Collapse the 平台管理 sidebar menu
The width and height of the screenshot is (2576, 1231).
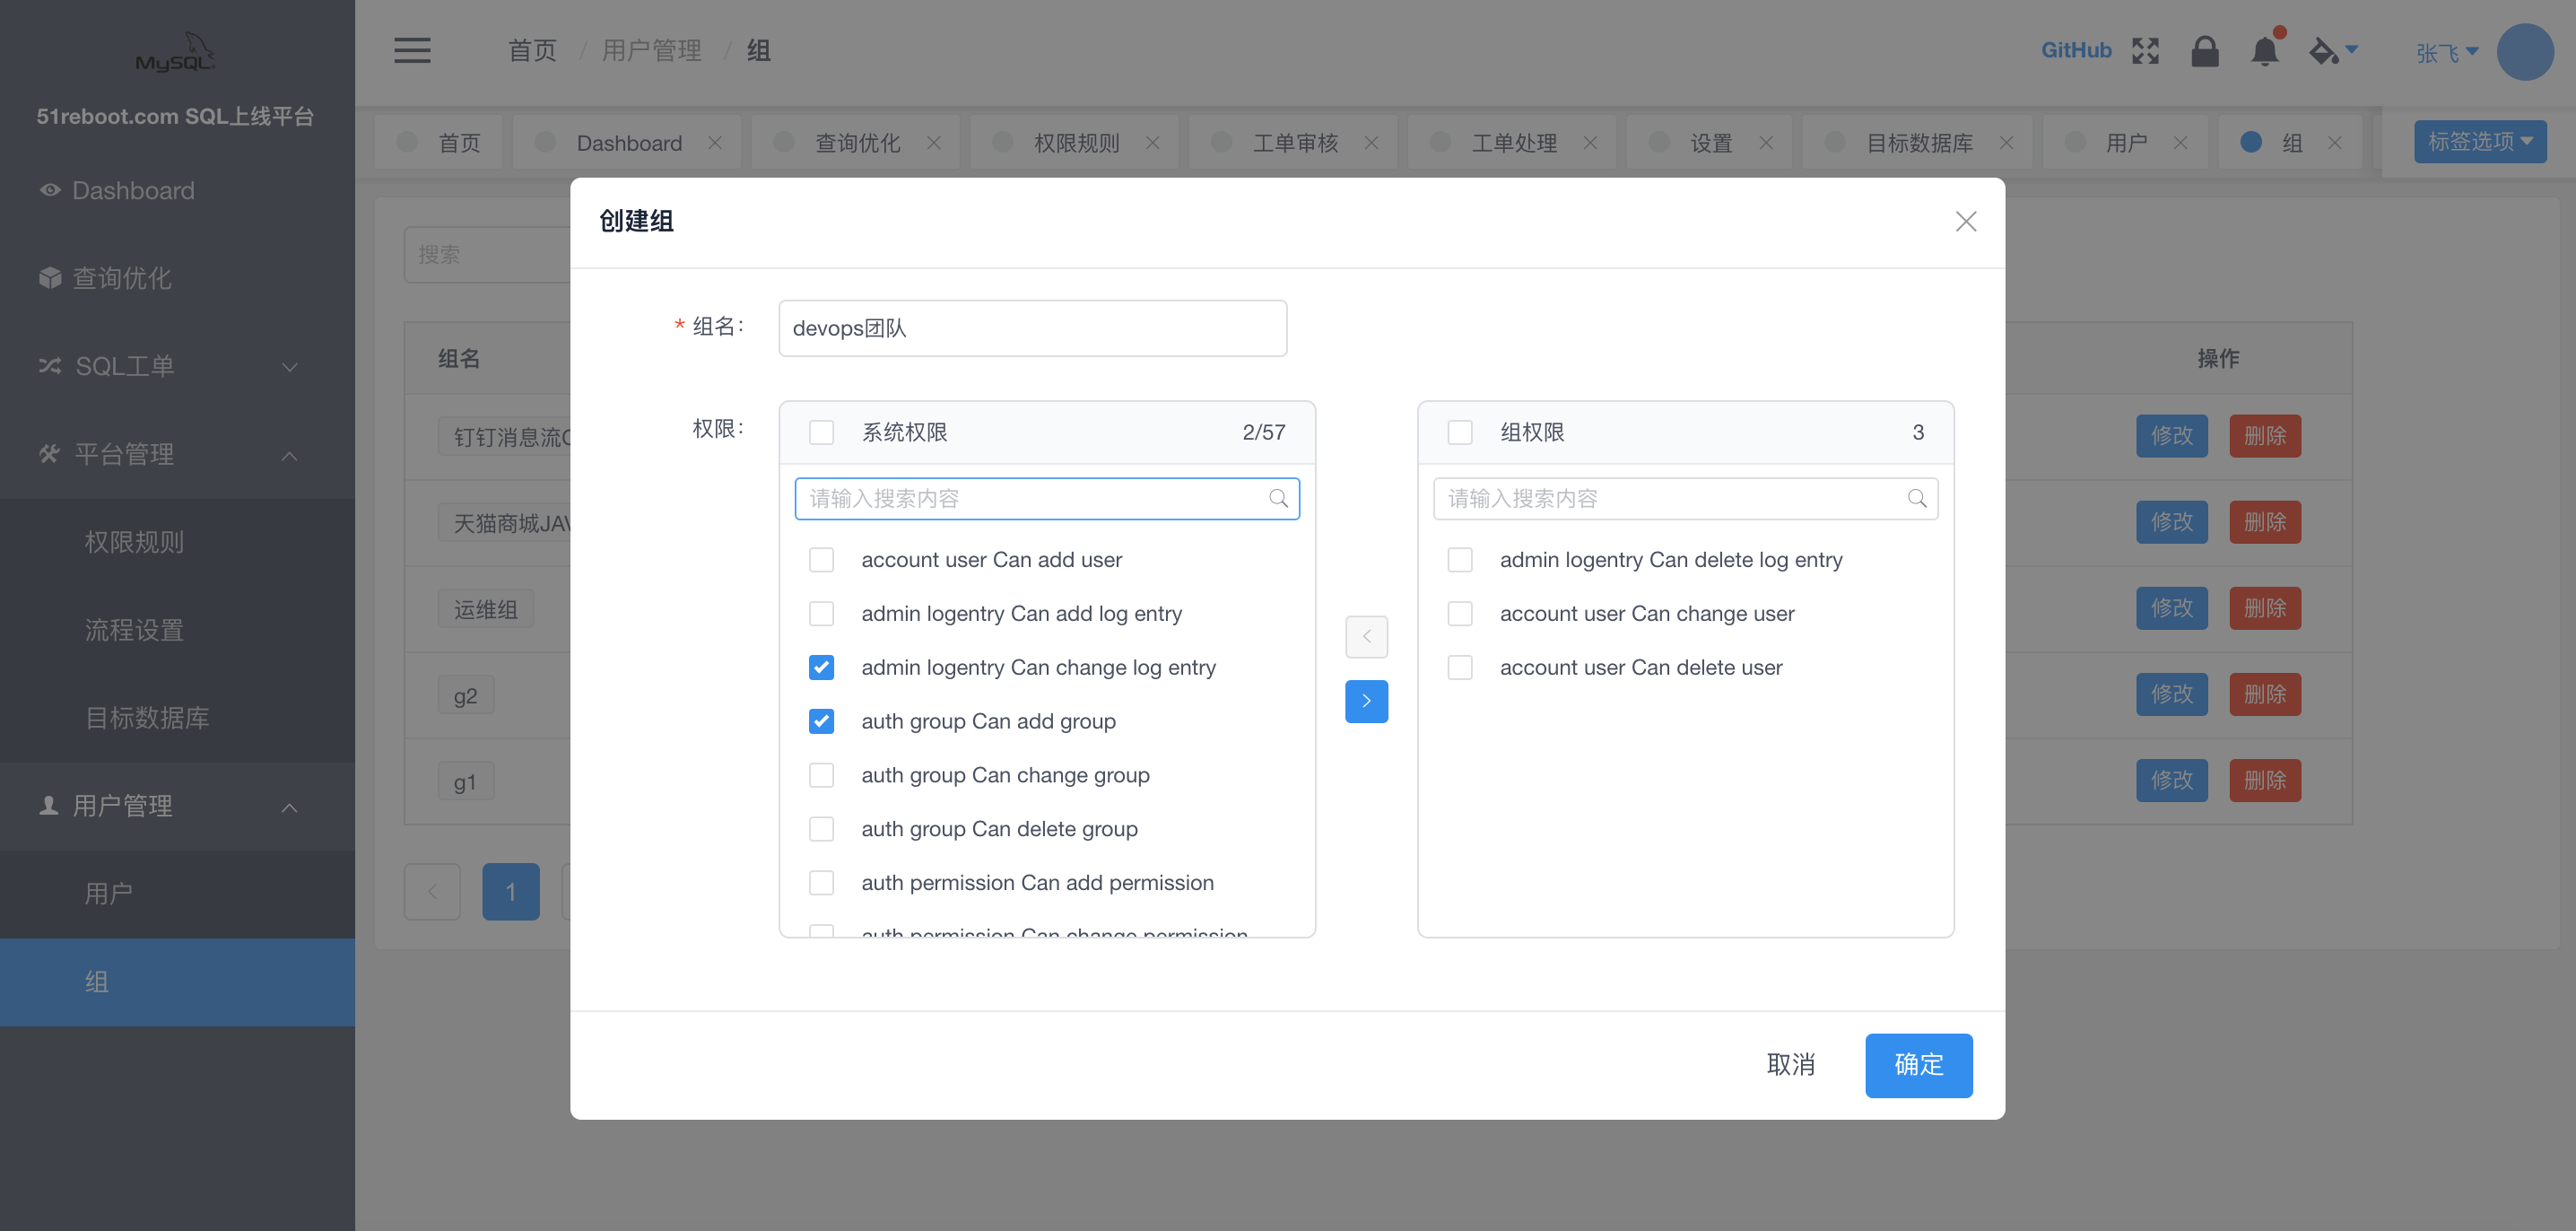[x=177, y=454]
